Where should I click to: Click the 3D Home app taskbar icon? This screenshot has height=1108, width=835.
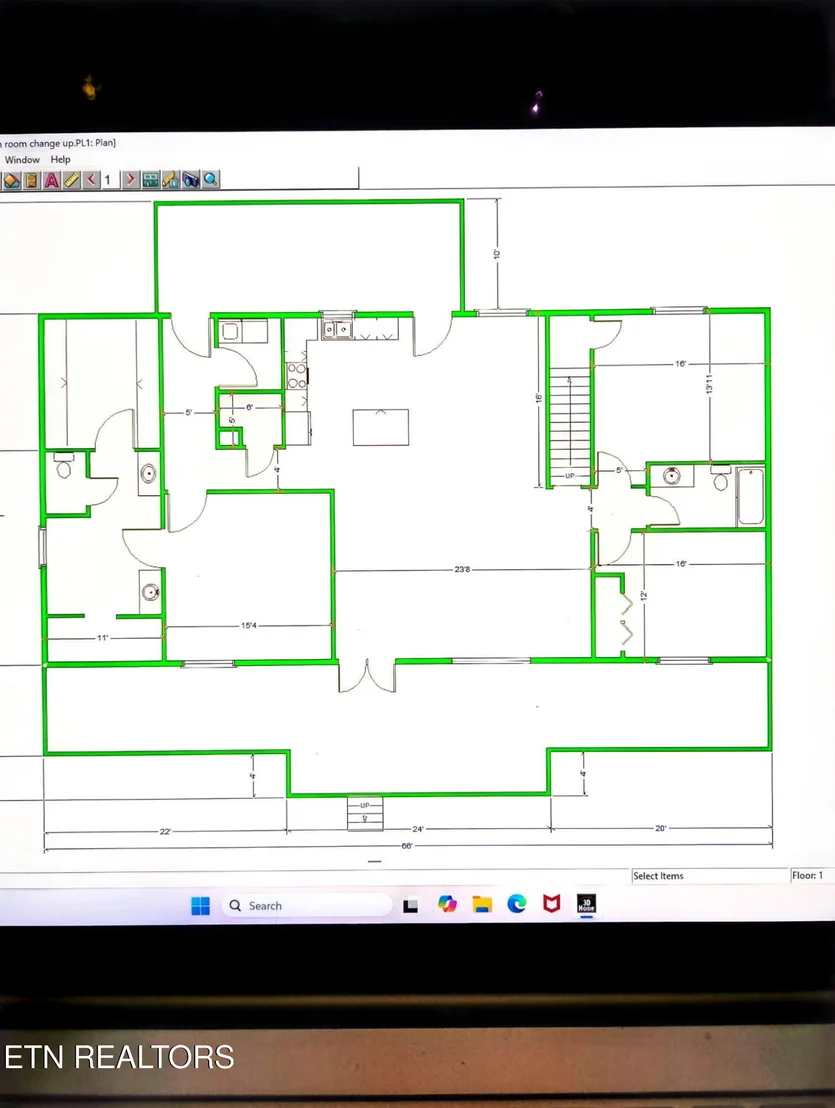pyautogui.click(x=586, y=904)
